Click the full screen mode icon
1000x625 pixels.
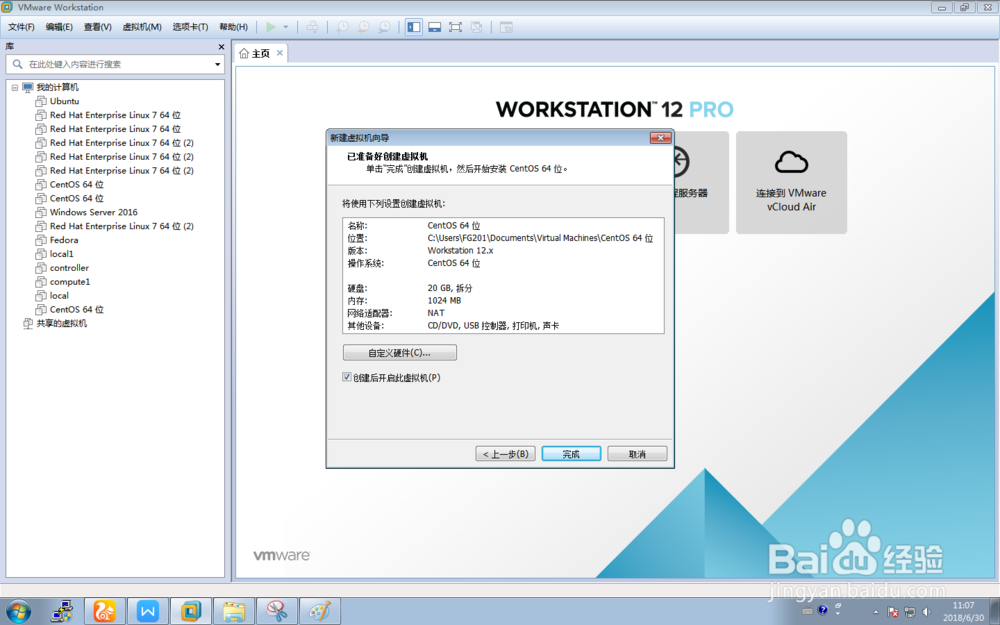(455, 27)
